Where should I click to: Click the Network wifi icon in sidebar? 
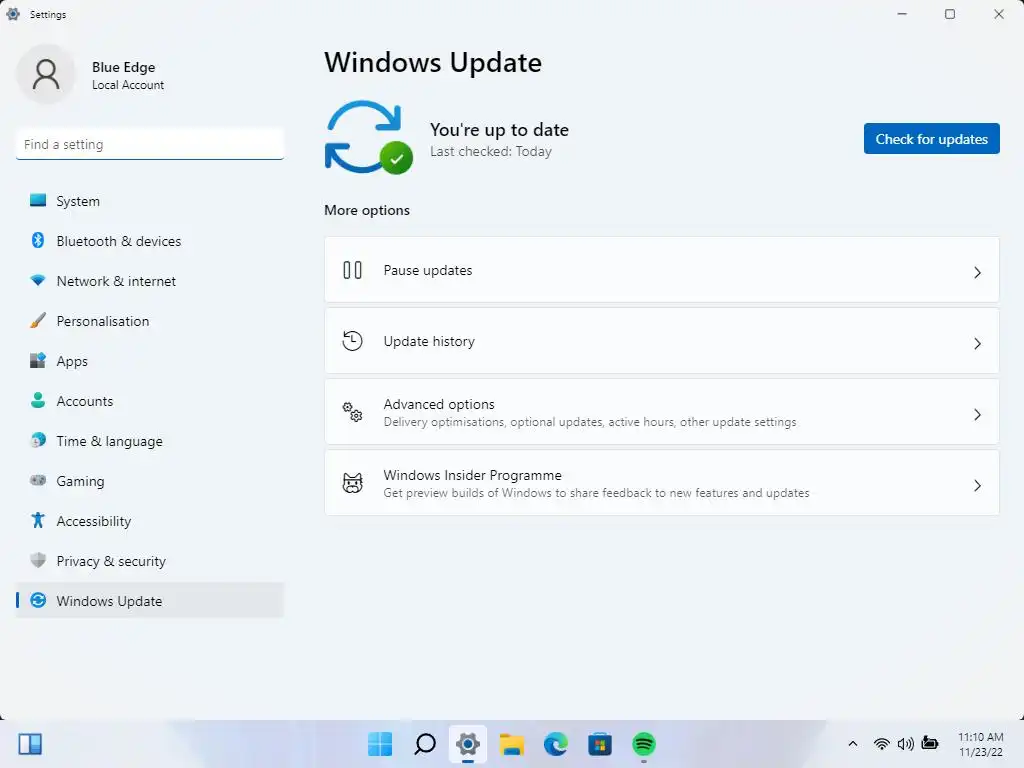38,280
